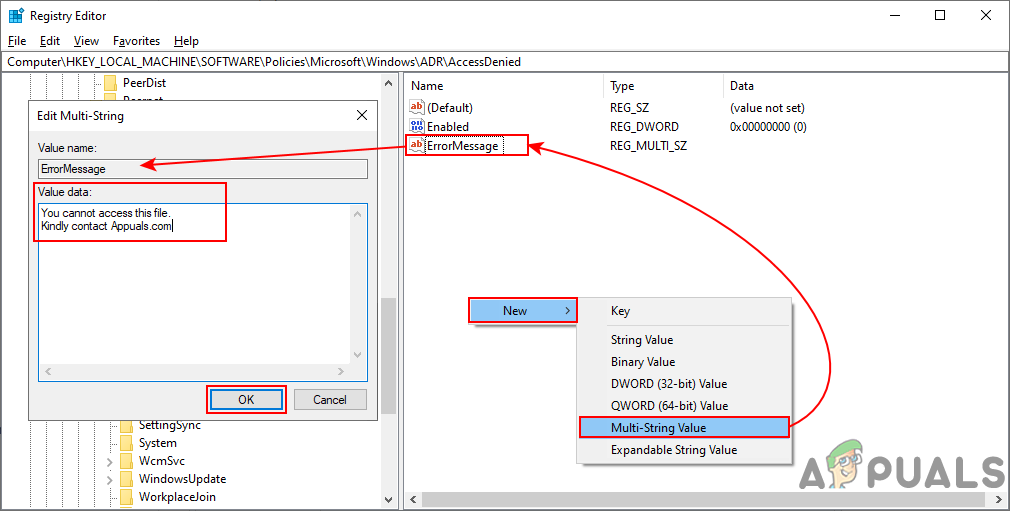Viewport: 1010px width, 511px height.
Task: Select the PeerDist tree item
Action: coord(144,82)
